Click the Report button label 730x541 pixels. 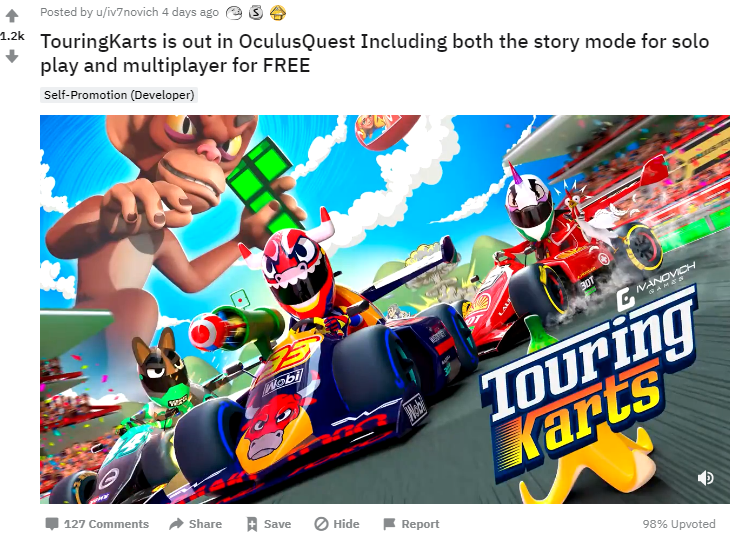point(420,524)
